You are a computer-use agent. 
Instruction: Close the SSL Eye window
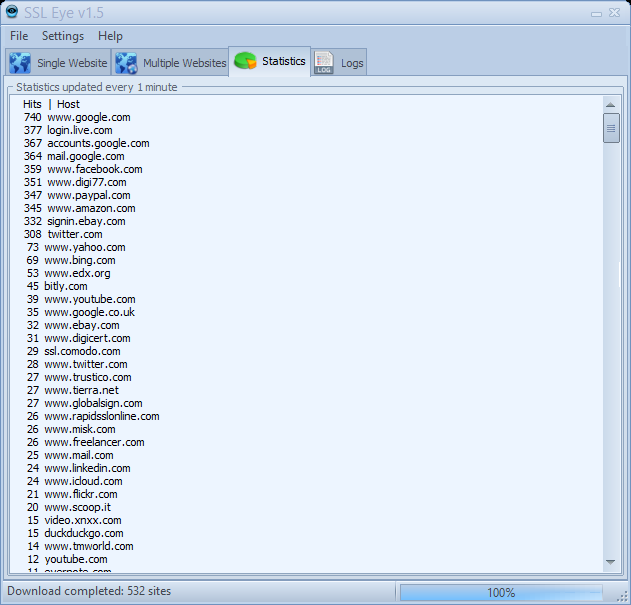click(615, 13)
